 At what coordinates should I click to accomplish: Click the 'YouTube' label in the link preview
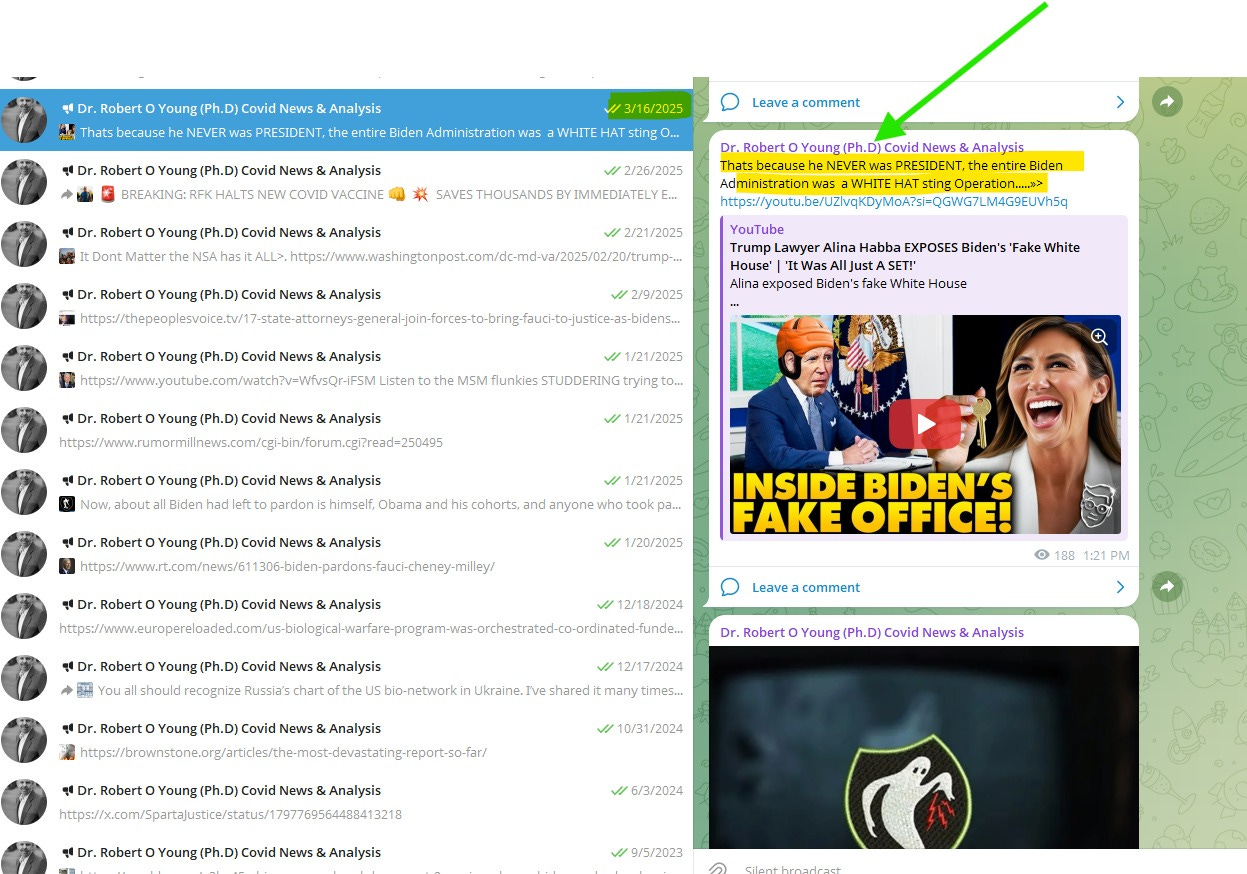[757, 229]
